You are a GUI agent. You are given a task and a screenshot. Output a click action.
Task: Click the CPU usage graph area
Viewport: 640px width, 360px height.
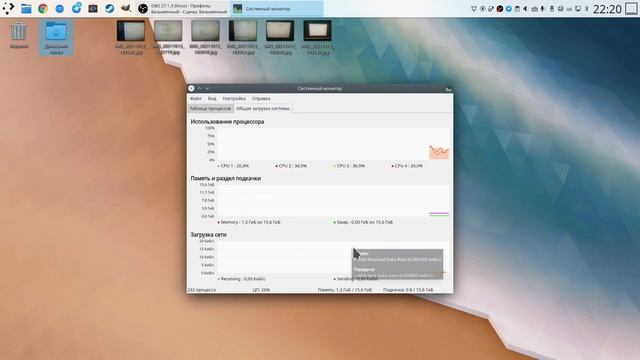(333, 144)
